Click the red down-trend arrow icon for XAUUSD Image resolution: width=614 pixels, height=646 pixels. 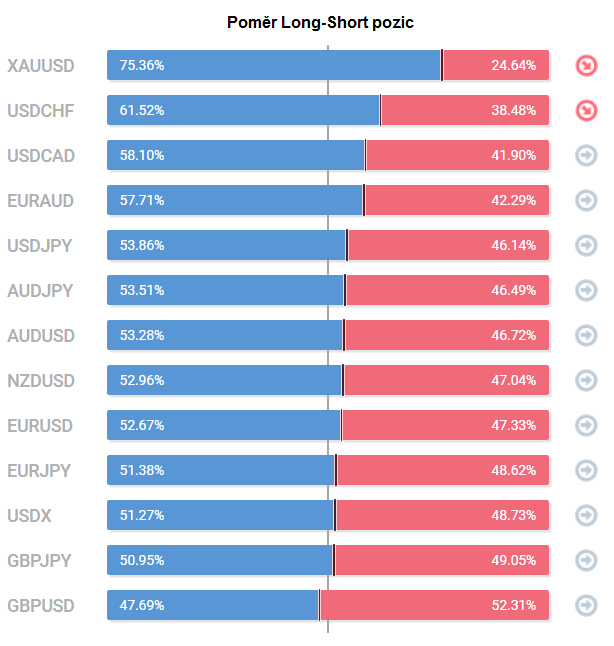tap(586, 66)
